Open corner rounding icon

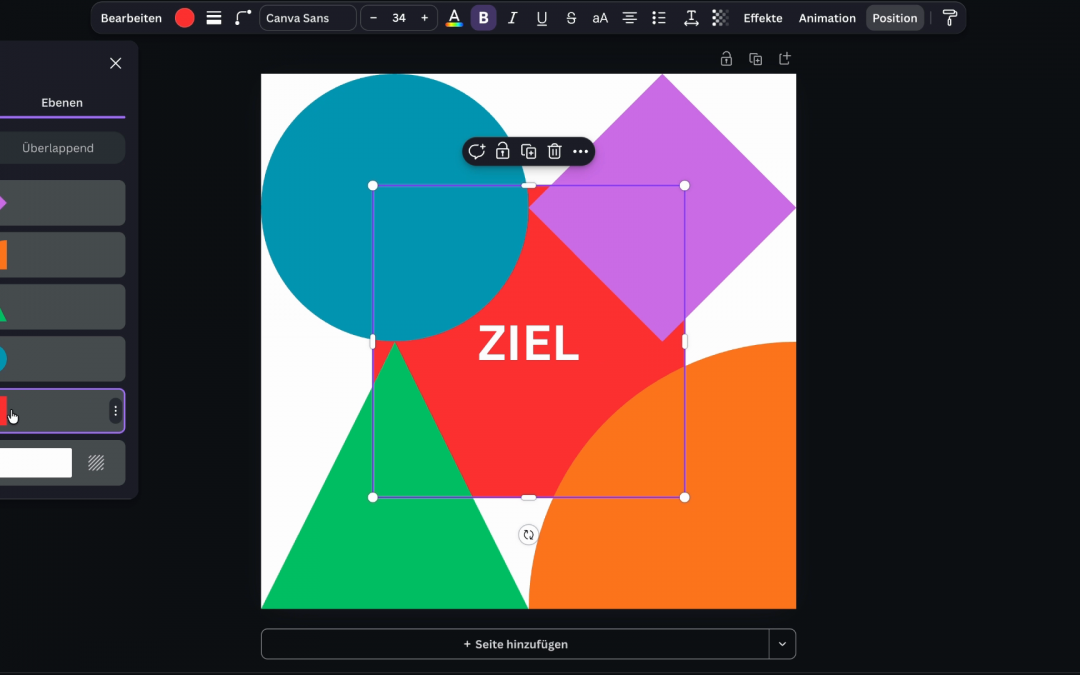pos(242,18)
